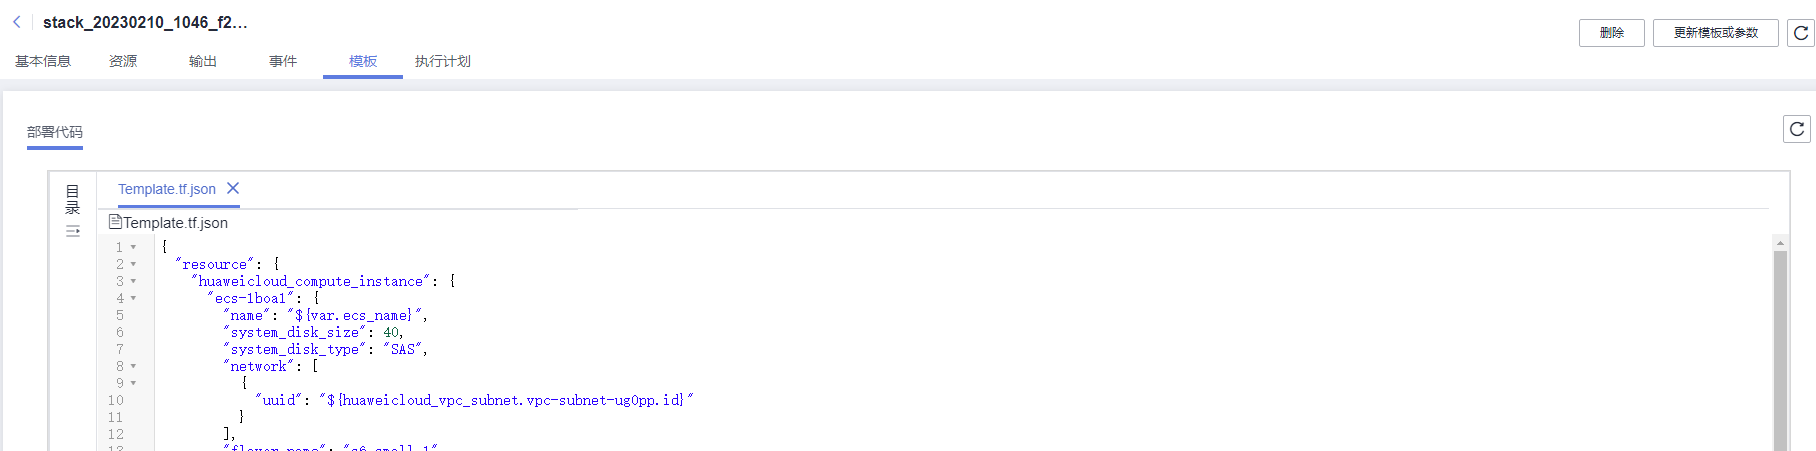Fold the block at line 9

point(133,383)
